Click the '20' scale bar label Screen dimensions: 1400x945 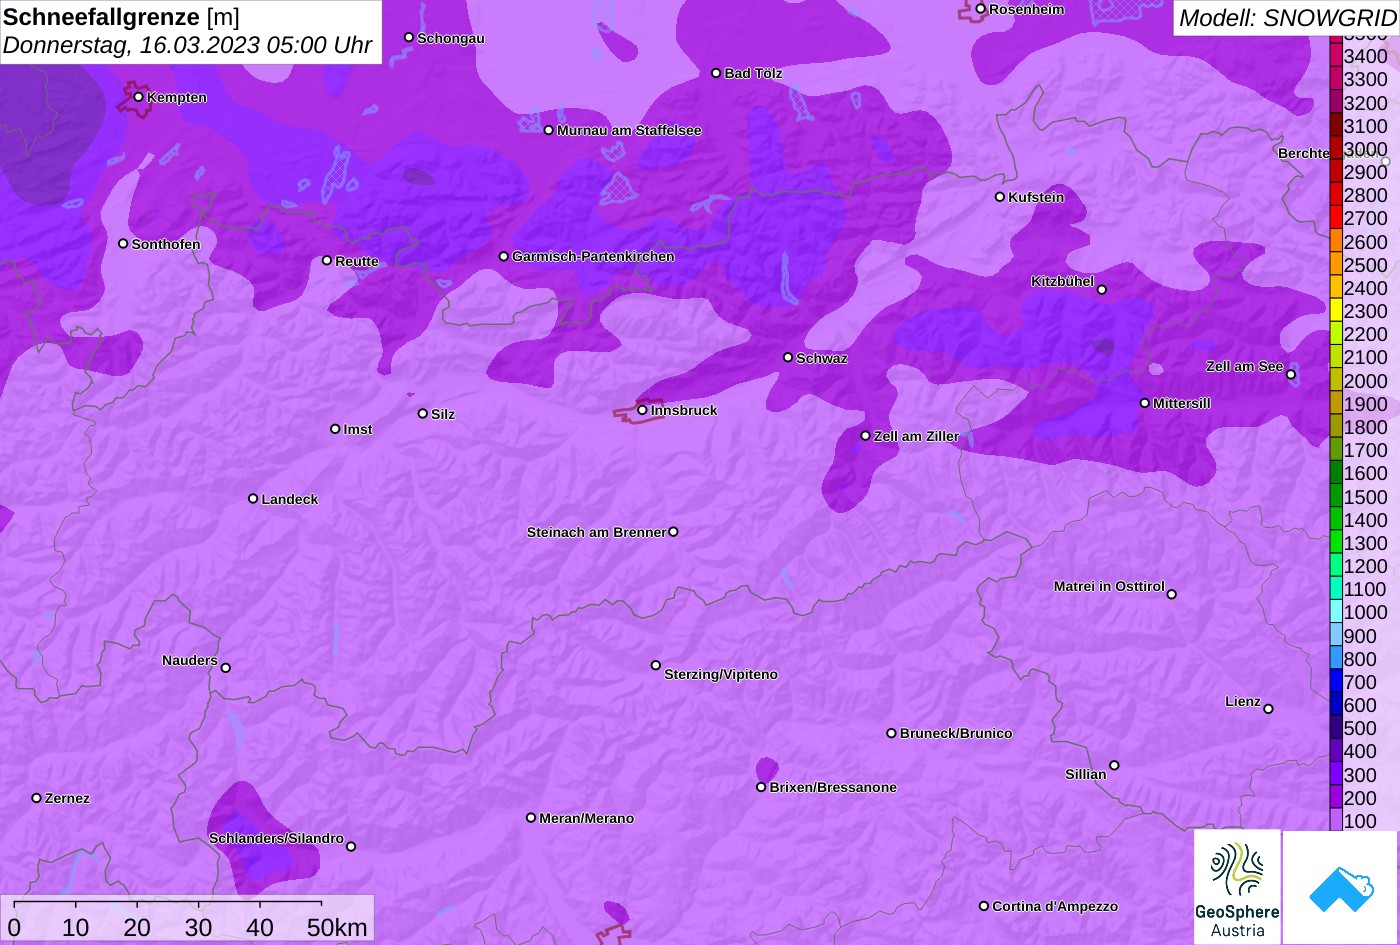click(137, 927)
